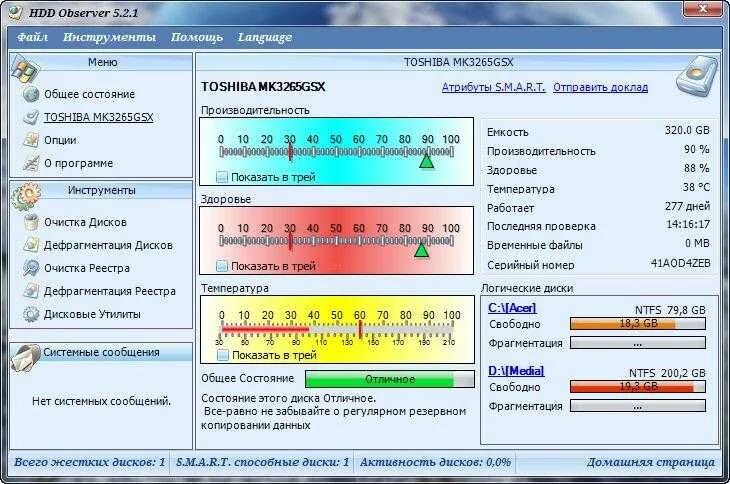Click the drive icon beside TOSHIBA MK3265GSX
Image resolution: width=730 pixels, height=484 pixels.
pos(31,117)
